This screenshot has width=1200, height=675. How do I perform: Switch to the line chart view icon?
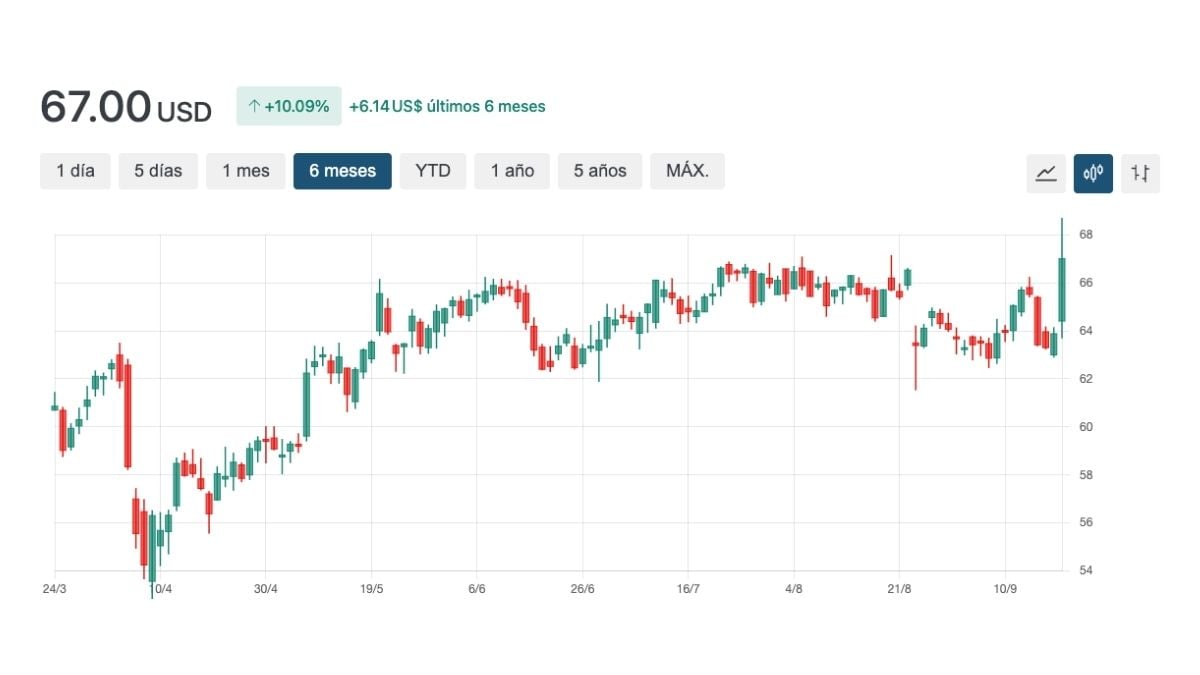1046,173
